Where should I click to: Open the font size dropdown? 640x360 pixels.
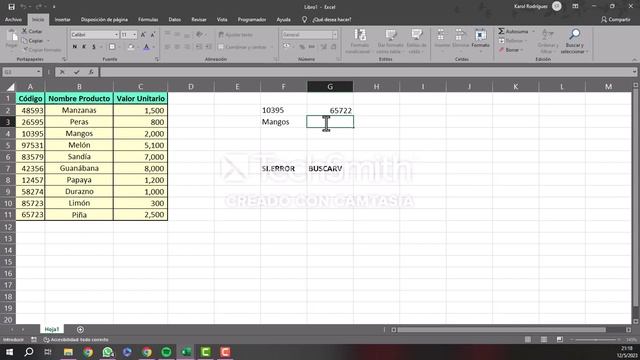point(134,35)
